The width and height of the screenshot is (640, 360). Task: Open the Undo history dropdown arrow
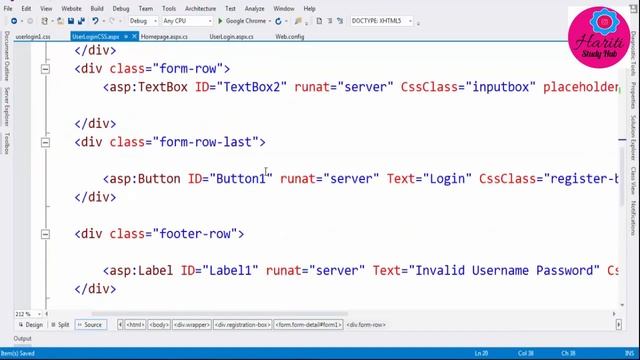tap(104, 21)
